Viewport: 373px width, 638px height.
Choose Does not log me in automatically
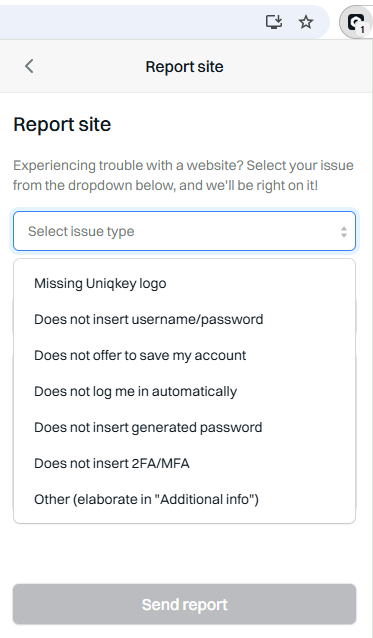[184, 391]
